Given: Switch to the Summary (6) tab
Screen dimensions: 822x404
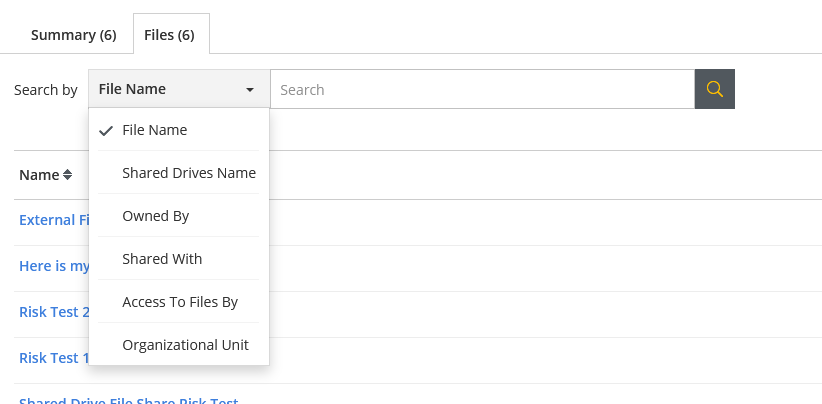Looking at the screenshot, I should 73,35.
